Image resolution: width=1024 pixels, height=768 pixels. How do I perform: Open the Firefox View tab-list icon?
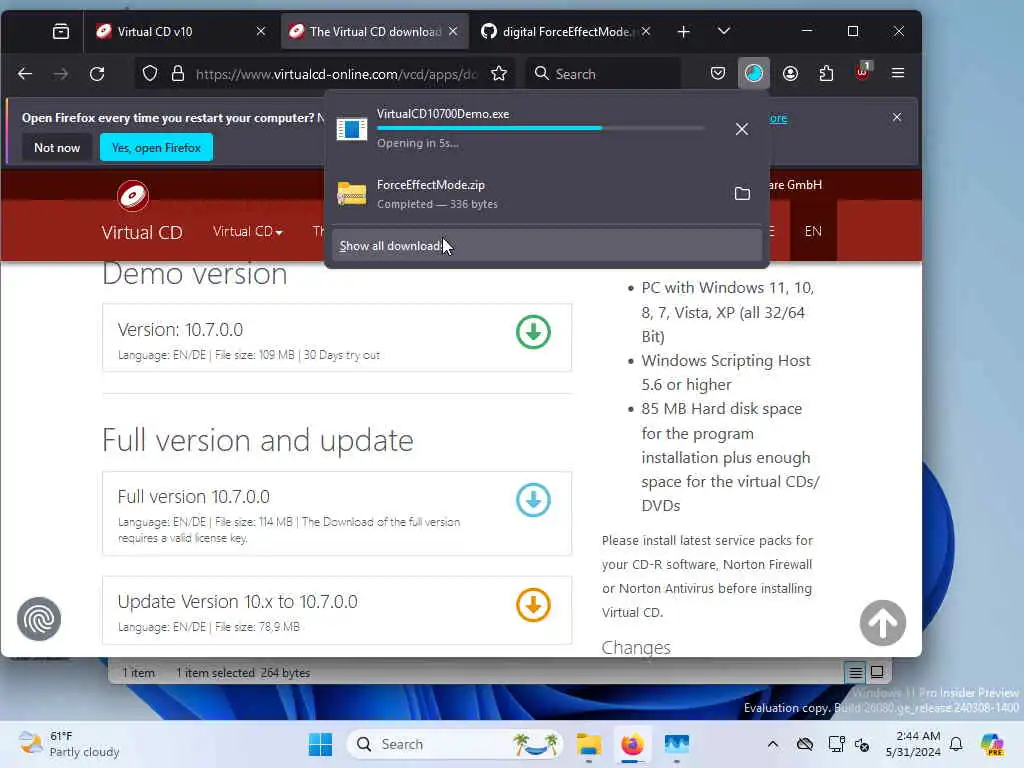point(61,31)
